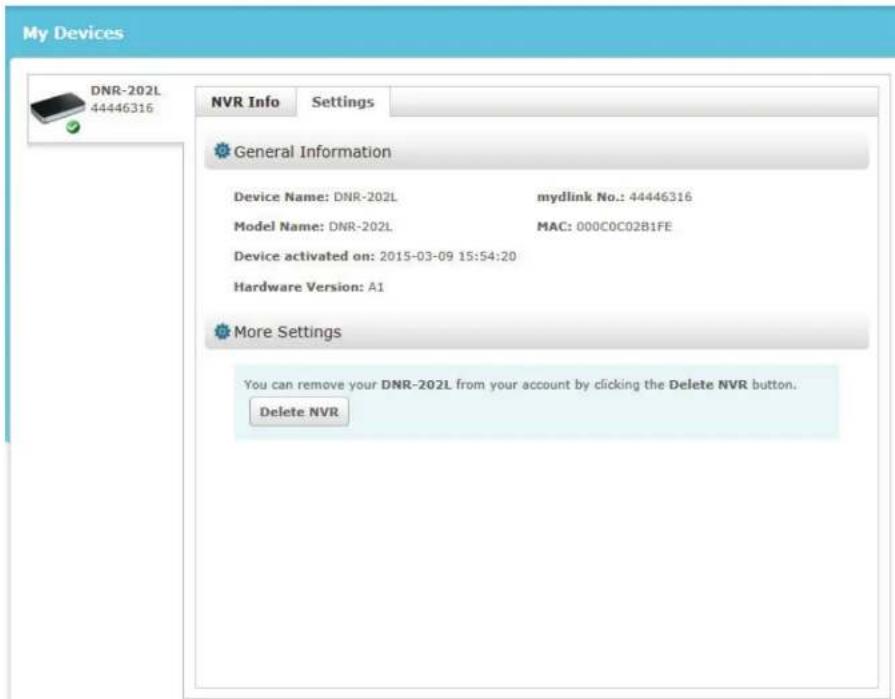The image size is (895, 699).
Task: Switch to the Settings tab
Action: (343, 102)
